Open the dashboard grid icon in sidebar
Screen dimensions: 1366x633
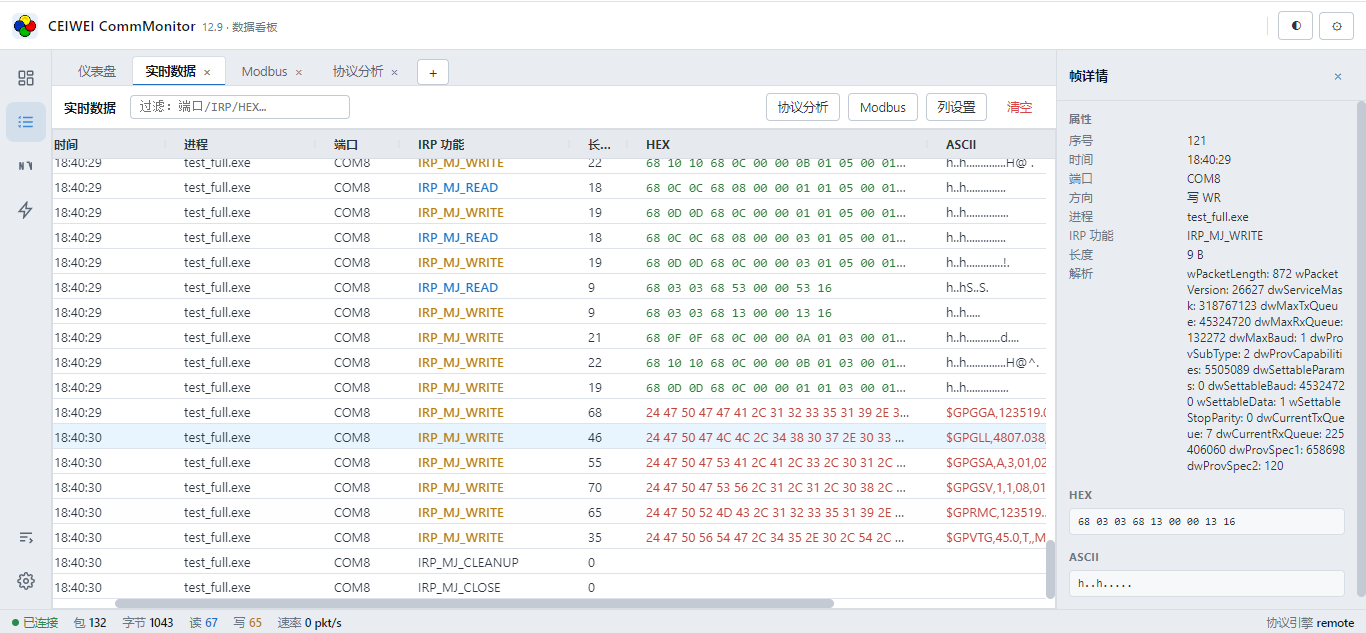pos(26,78)
